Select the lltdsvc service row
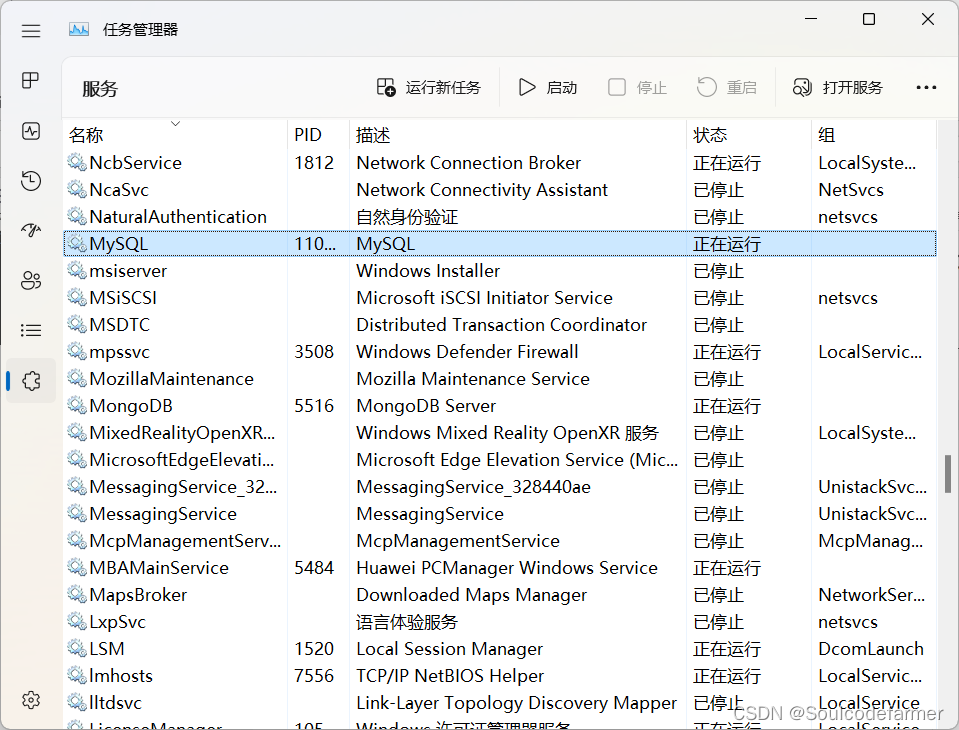Screen dimensions: 959x730 click(500, 702)
